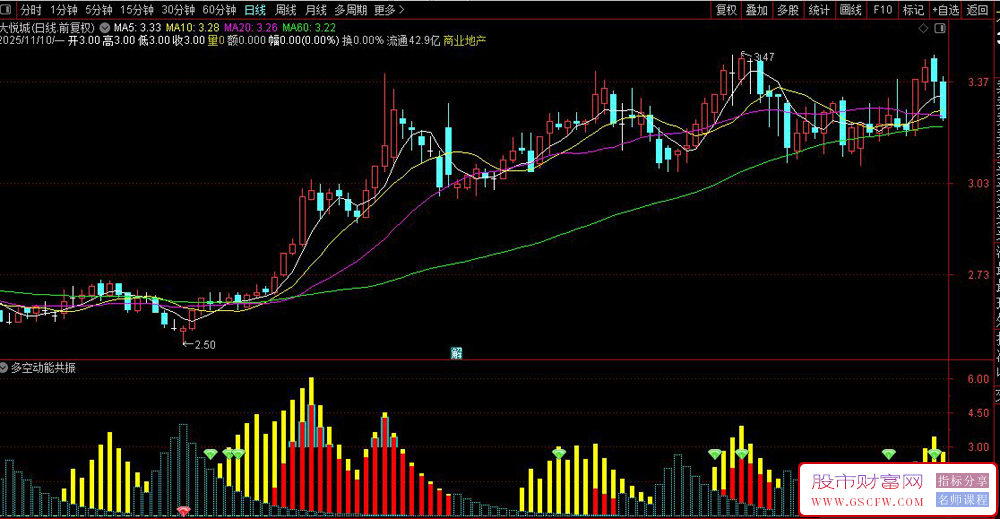The height and width of the screenshot is (519, 1000).
Task: Select the 15分钟 period tab
Action: [x=137, y=10]
